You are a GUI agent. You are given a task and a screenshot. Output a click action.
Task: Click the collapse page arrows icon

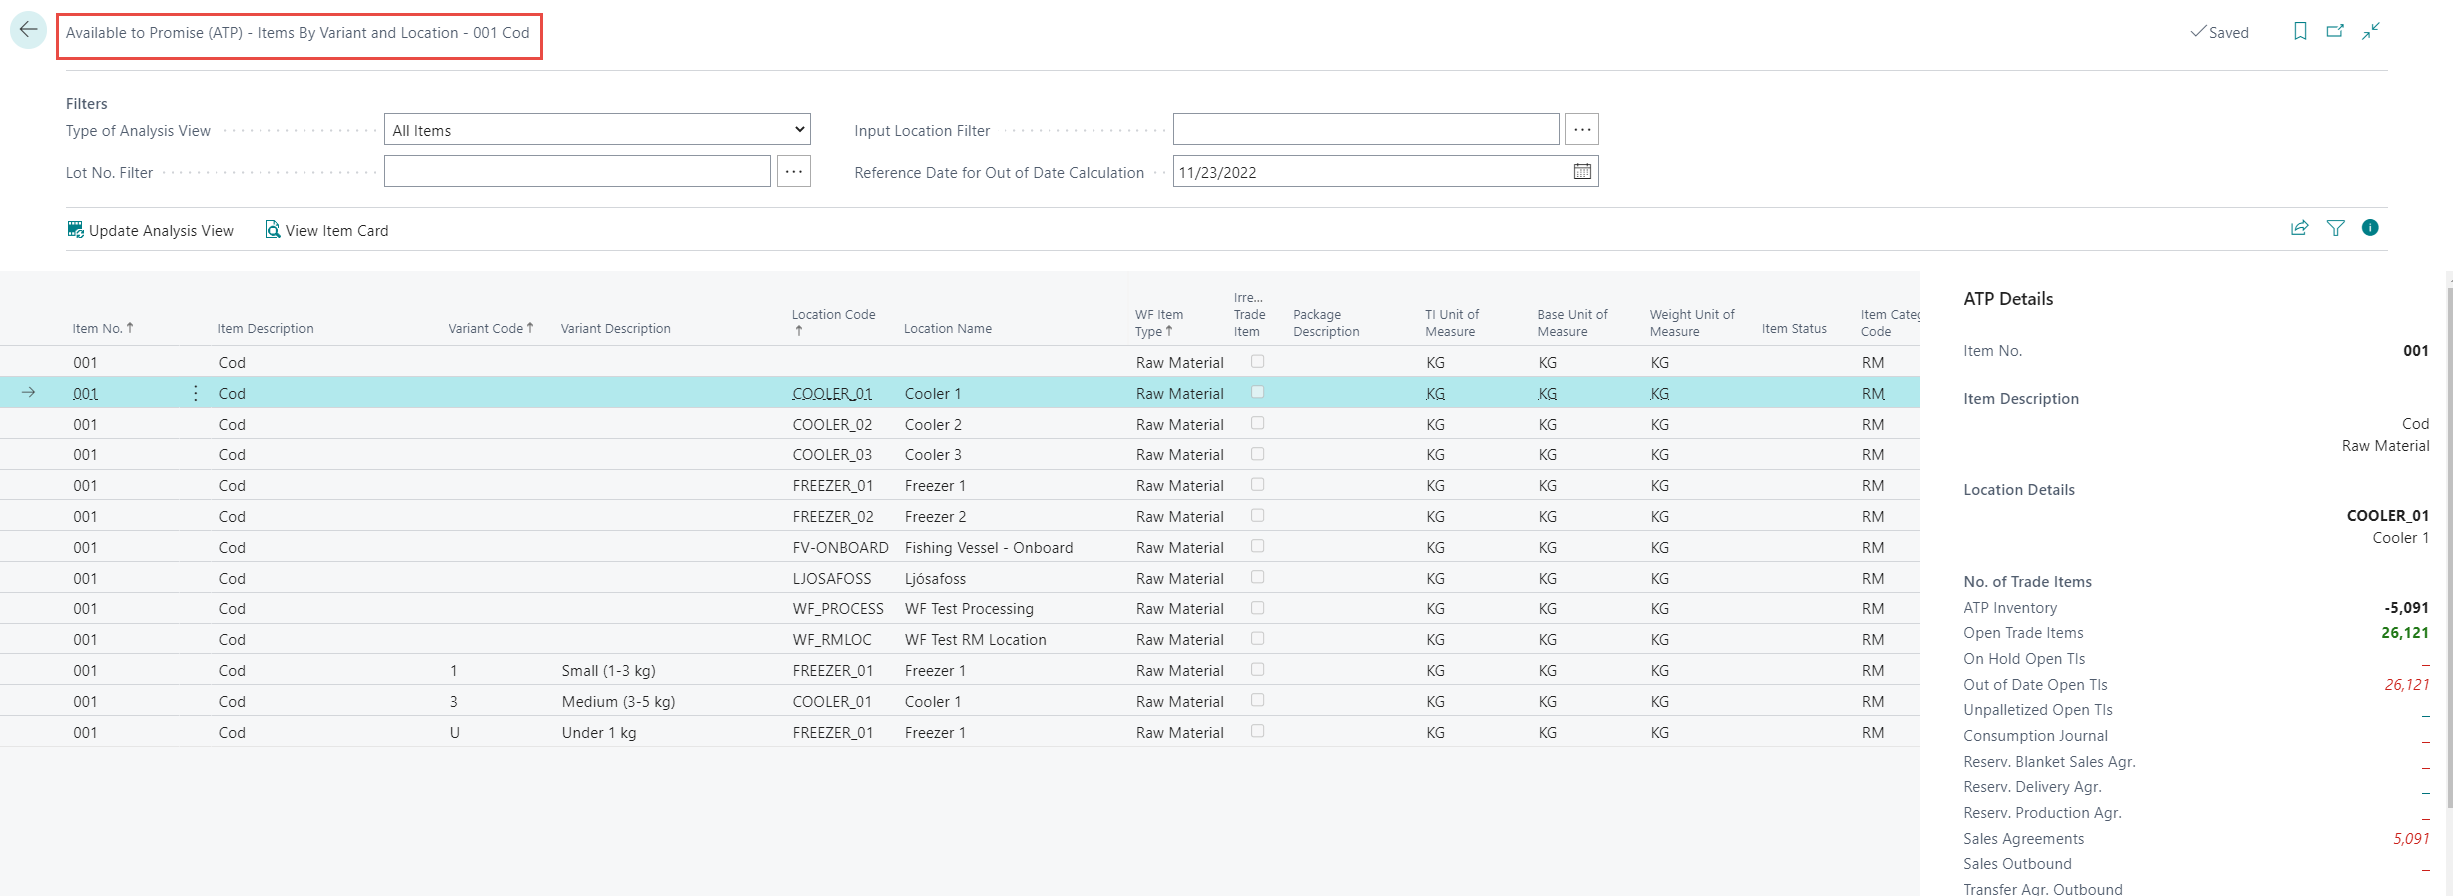click(x=2371, y=32)
